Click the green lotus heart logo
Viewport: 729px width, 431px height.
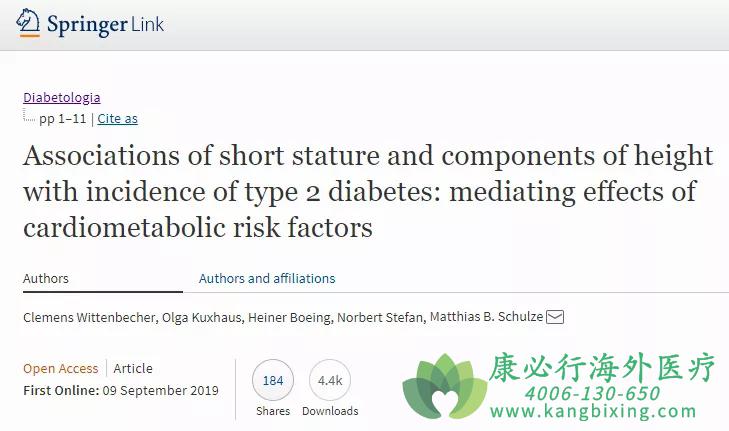pos(445,387)
